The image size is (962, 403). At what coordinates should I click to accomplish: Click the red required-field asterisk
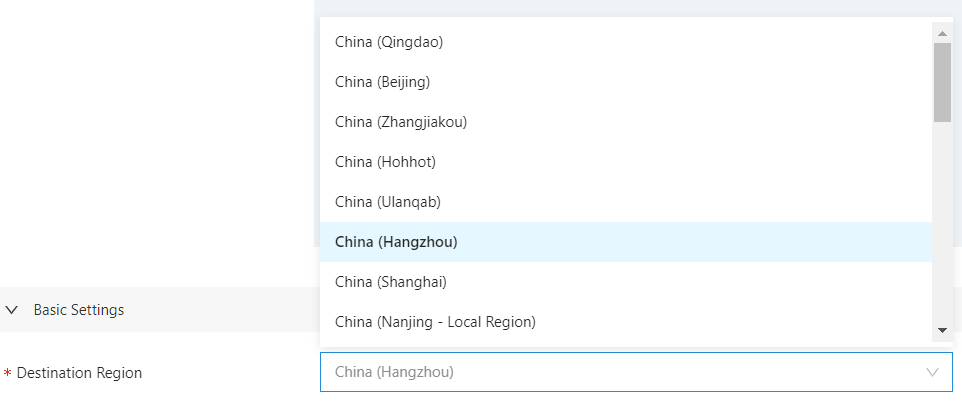(8, 374)
